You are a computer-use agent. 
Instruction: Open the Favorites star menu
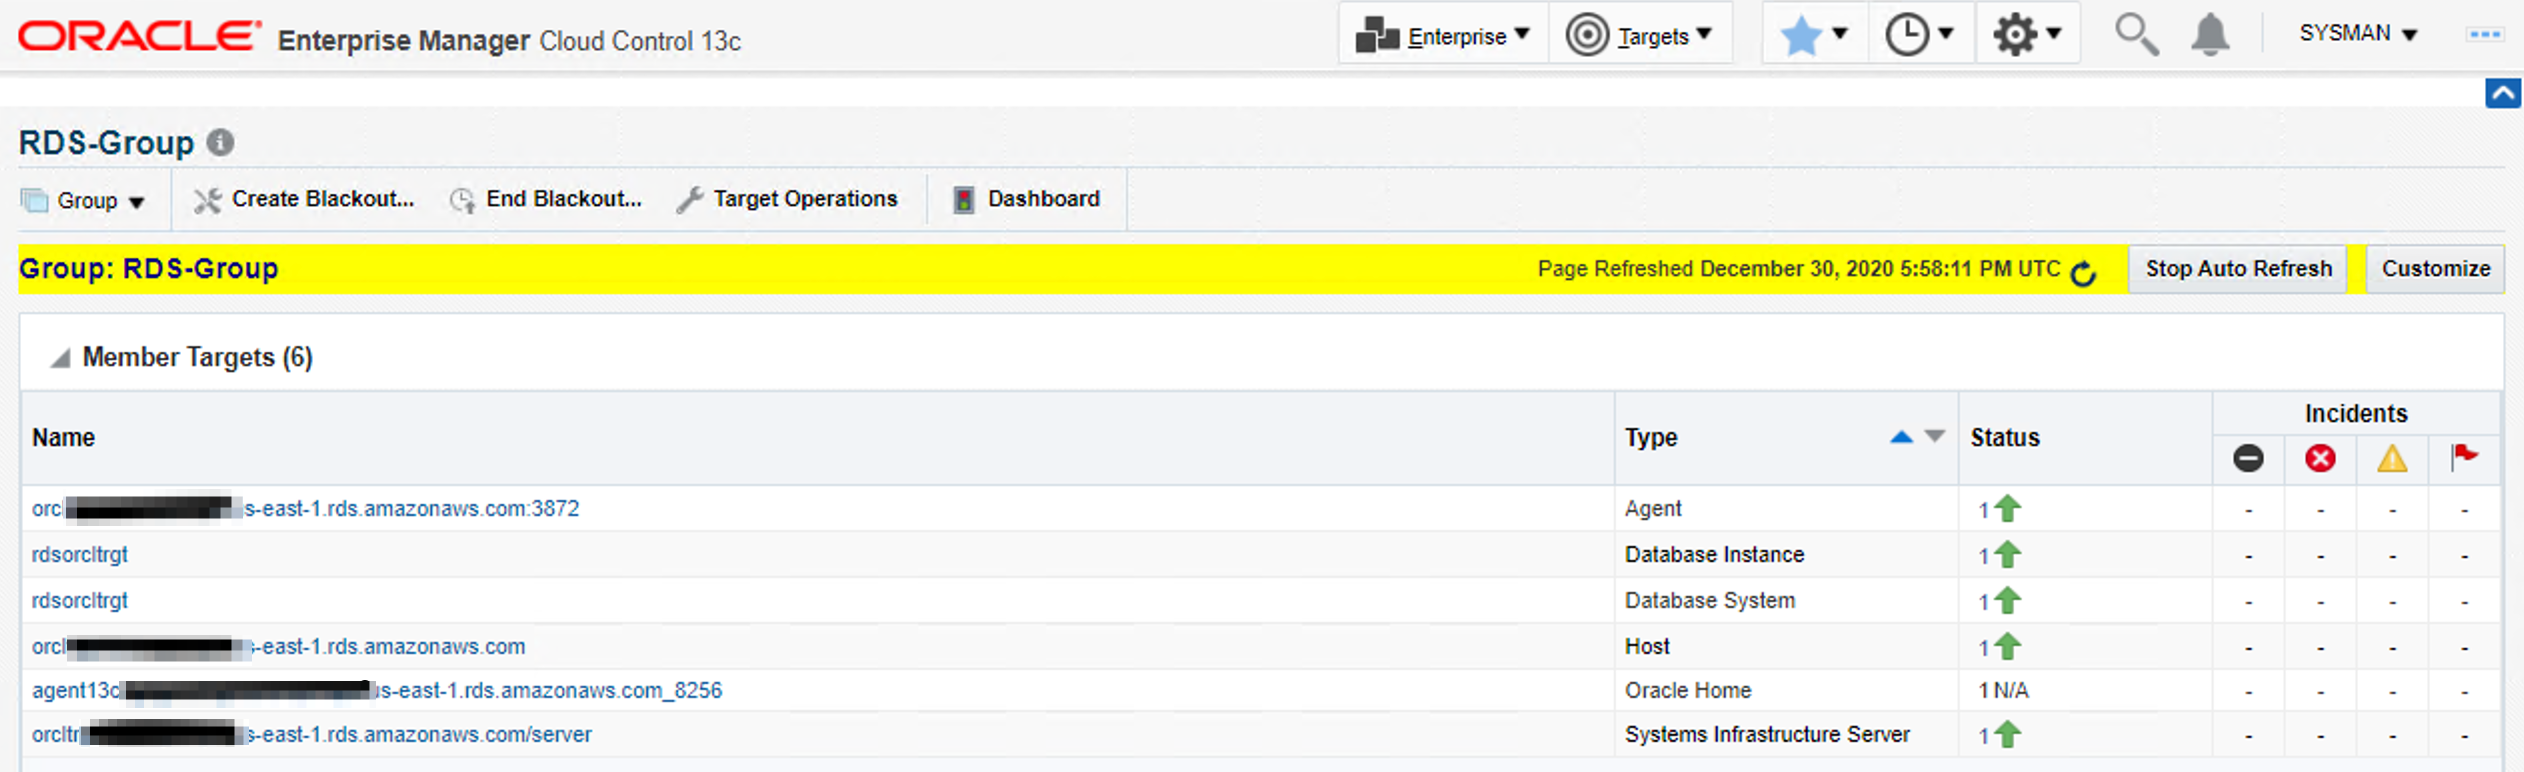[1815, 35]
